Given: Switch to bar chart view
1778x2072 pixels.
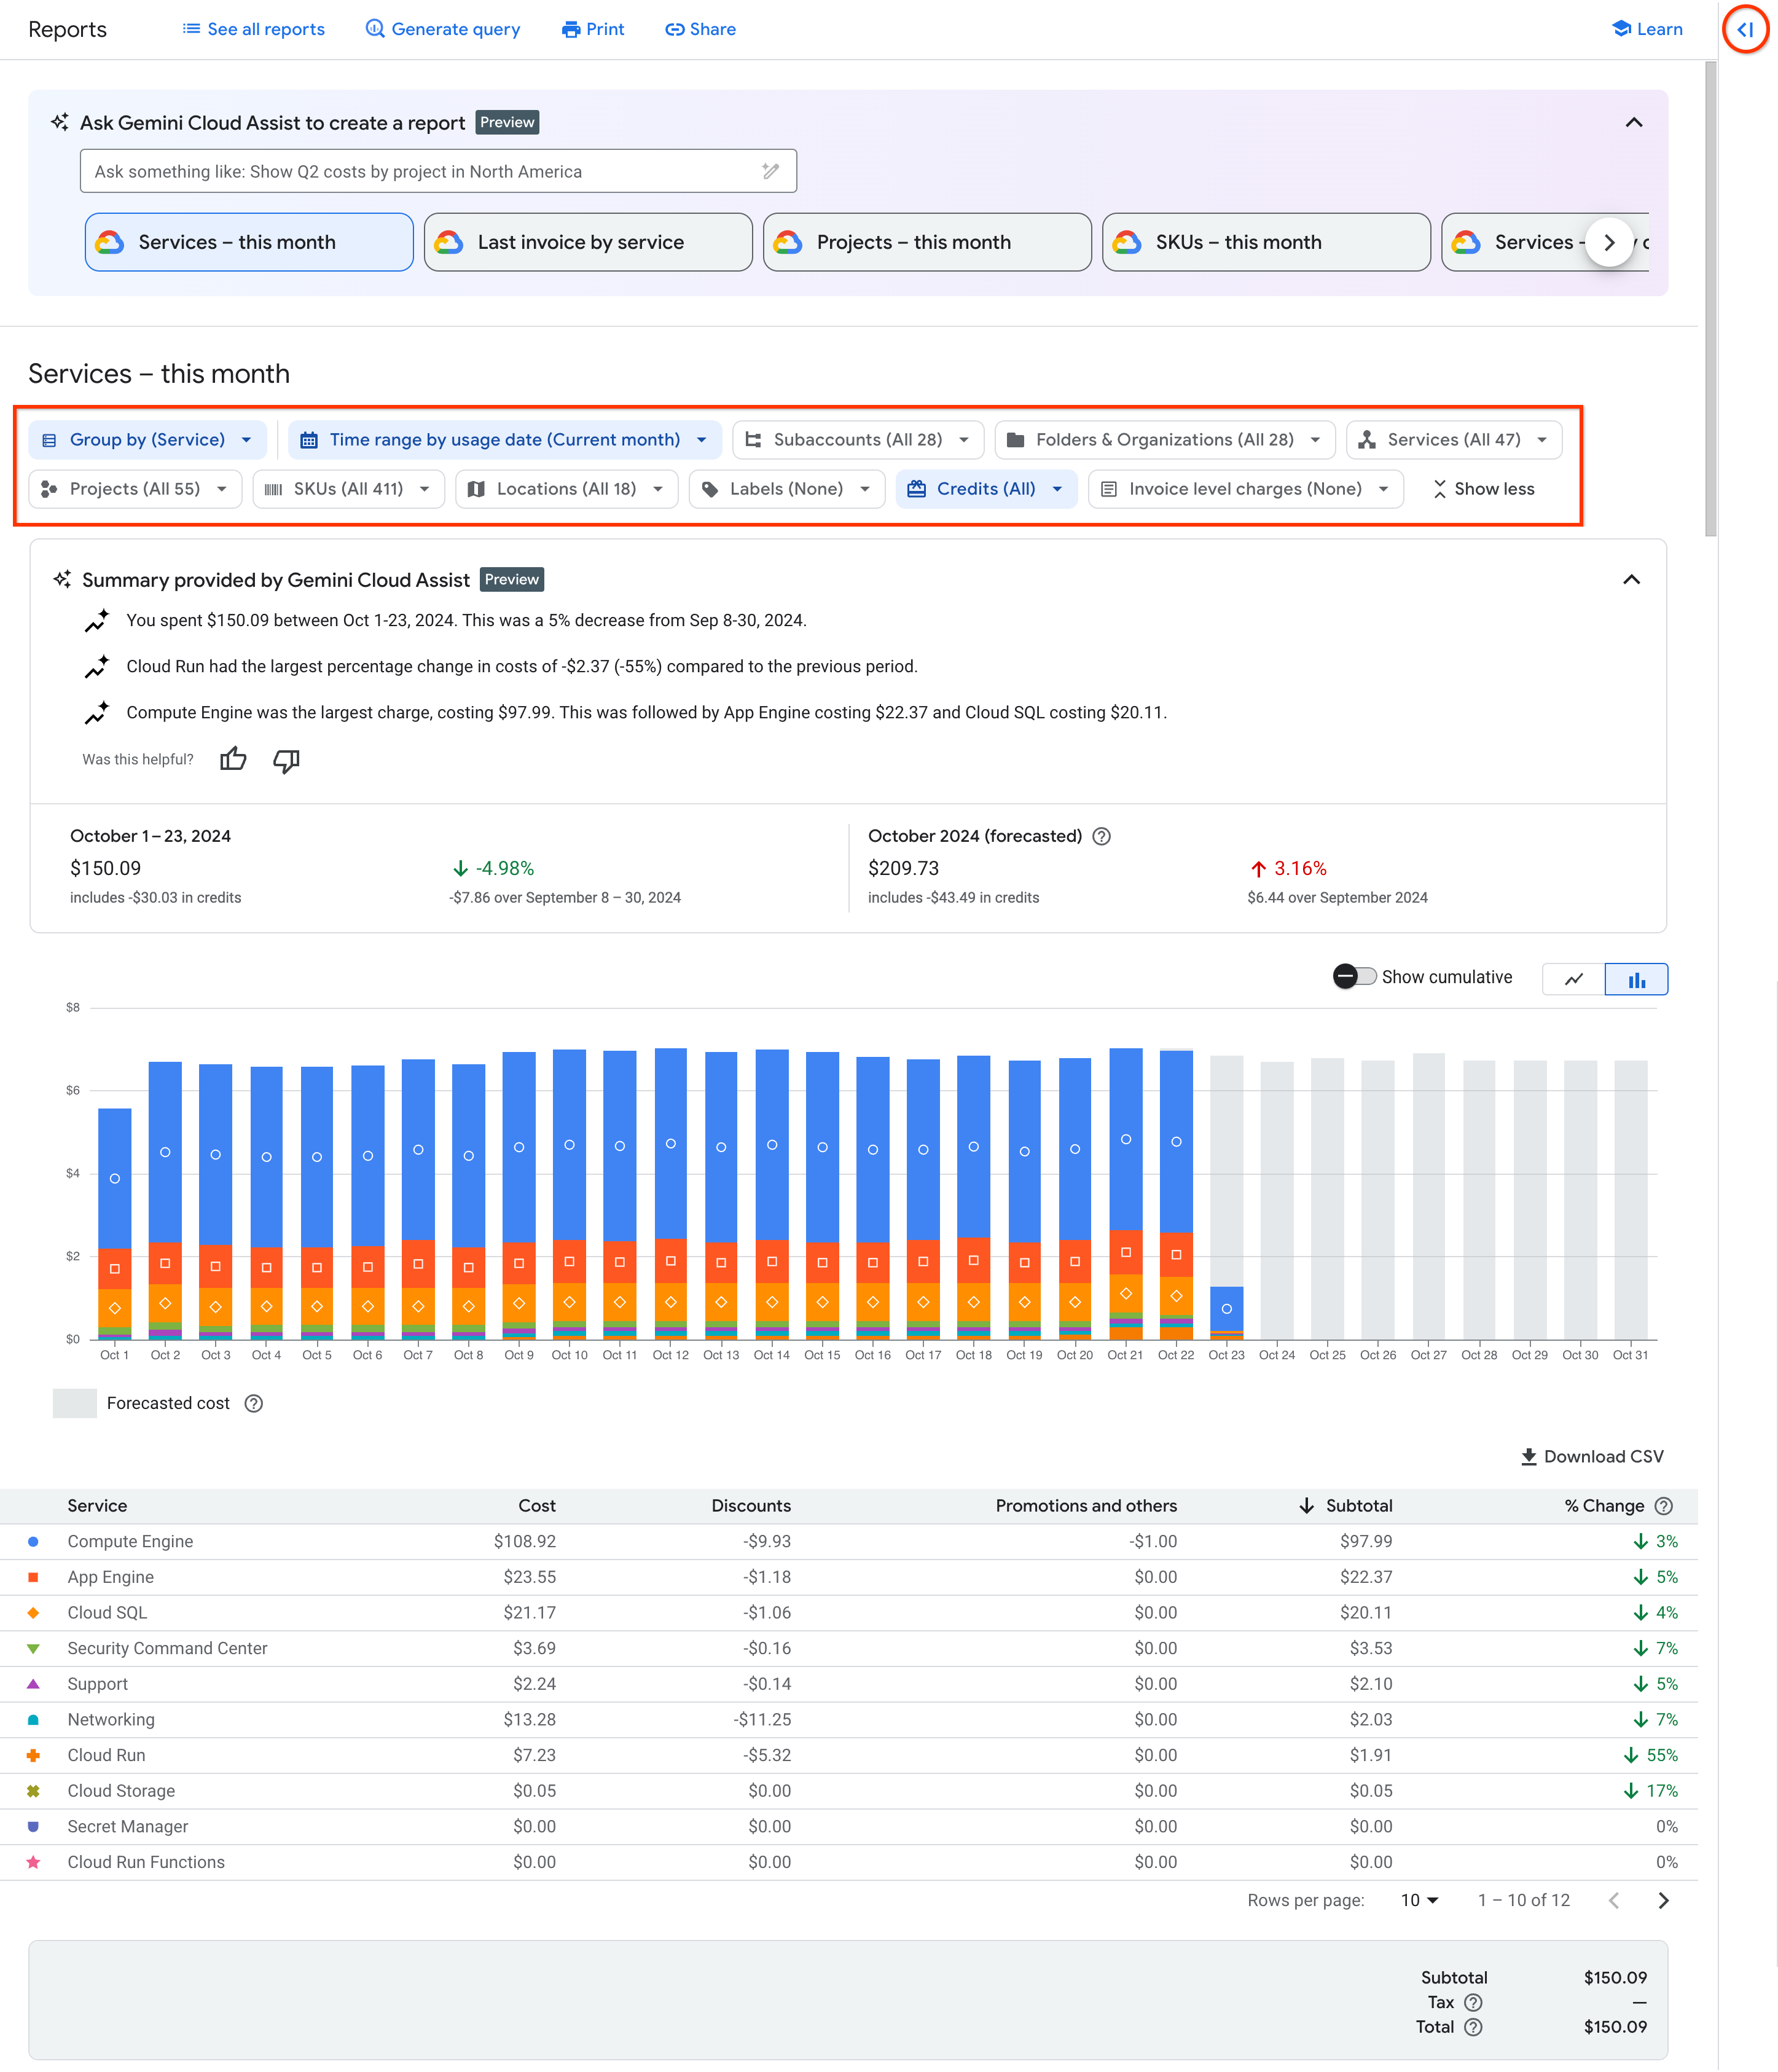Looking at the screenshot, I should pos(1636,979).
